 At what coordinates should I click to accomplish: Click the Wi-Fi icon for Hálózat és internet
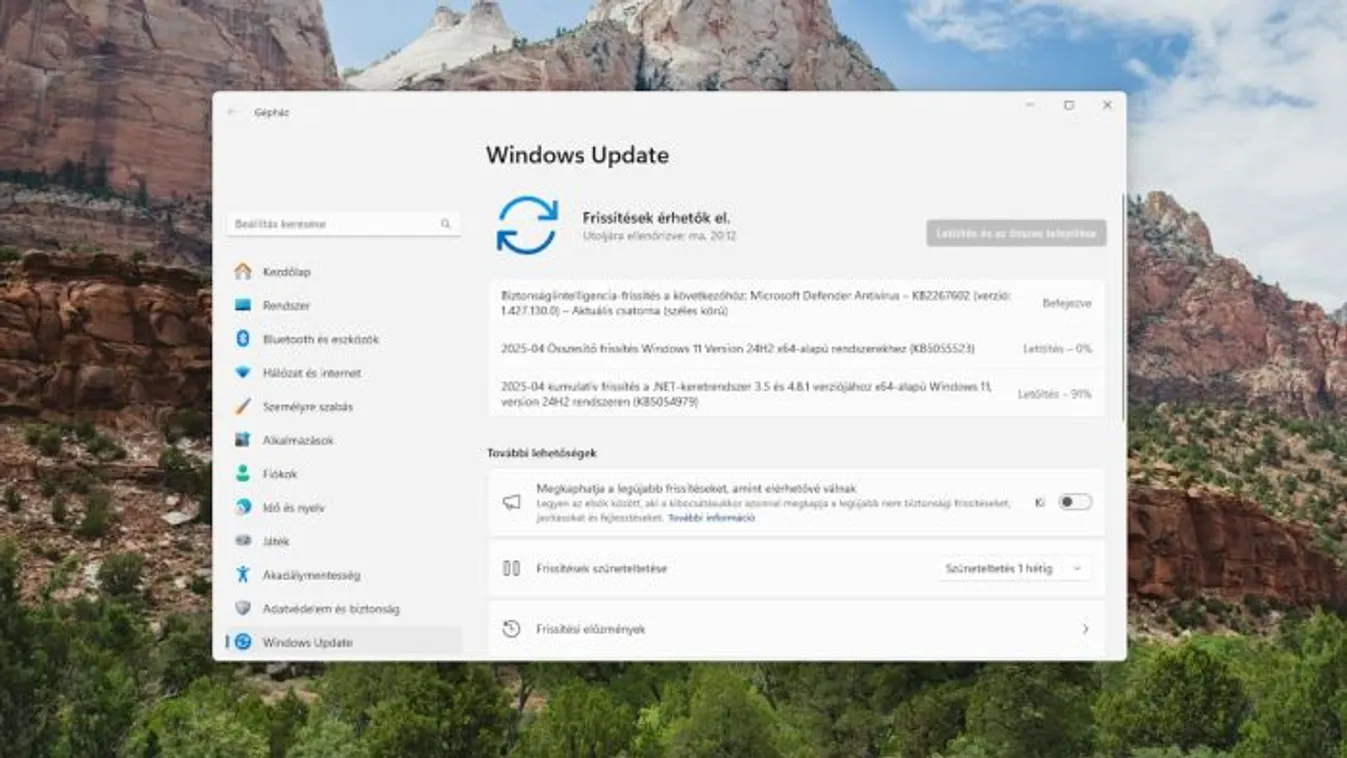pyautogui.click(x=243, y=373)
